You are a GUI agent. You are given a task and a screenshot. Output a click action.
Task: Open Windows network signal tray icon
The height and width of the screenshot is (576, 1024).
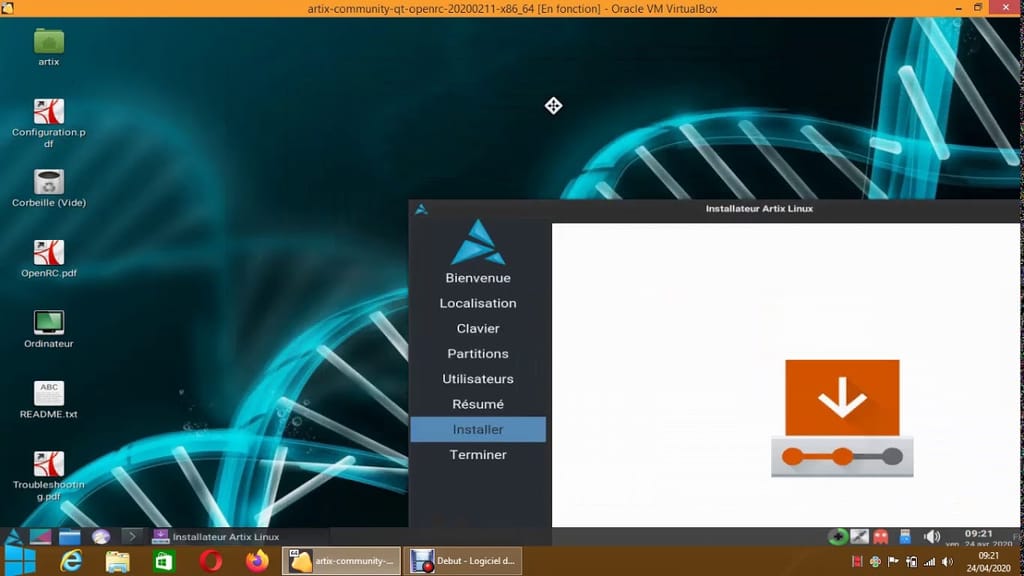click(x=929, y=562)
